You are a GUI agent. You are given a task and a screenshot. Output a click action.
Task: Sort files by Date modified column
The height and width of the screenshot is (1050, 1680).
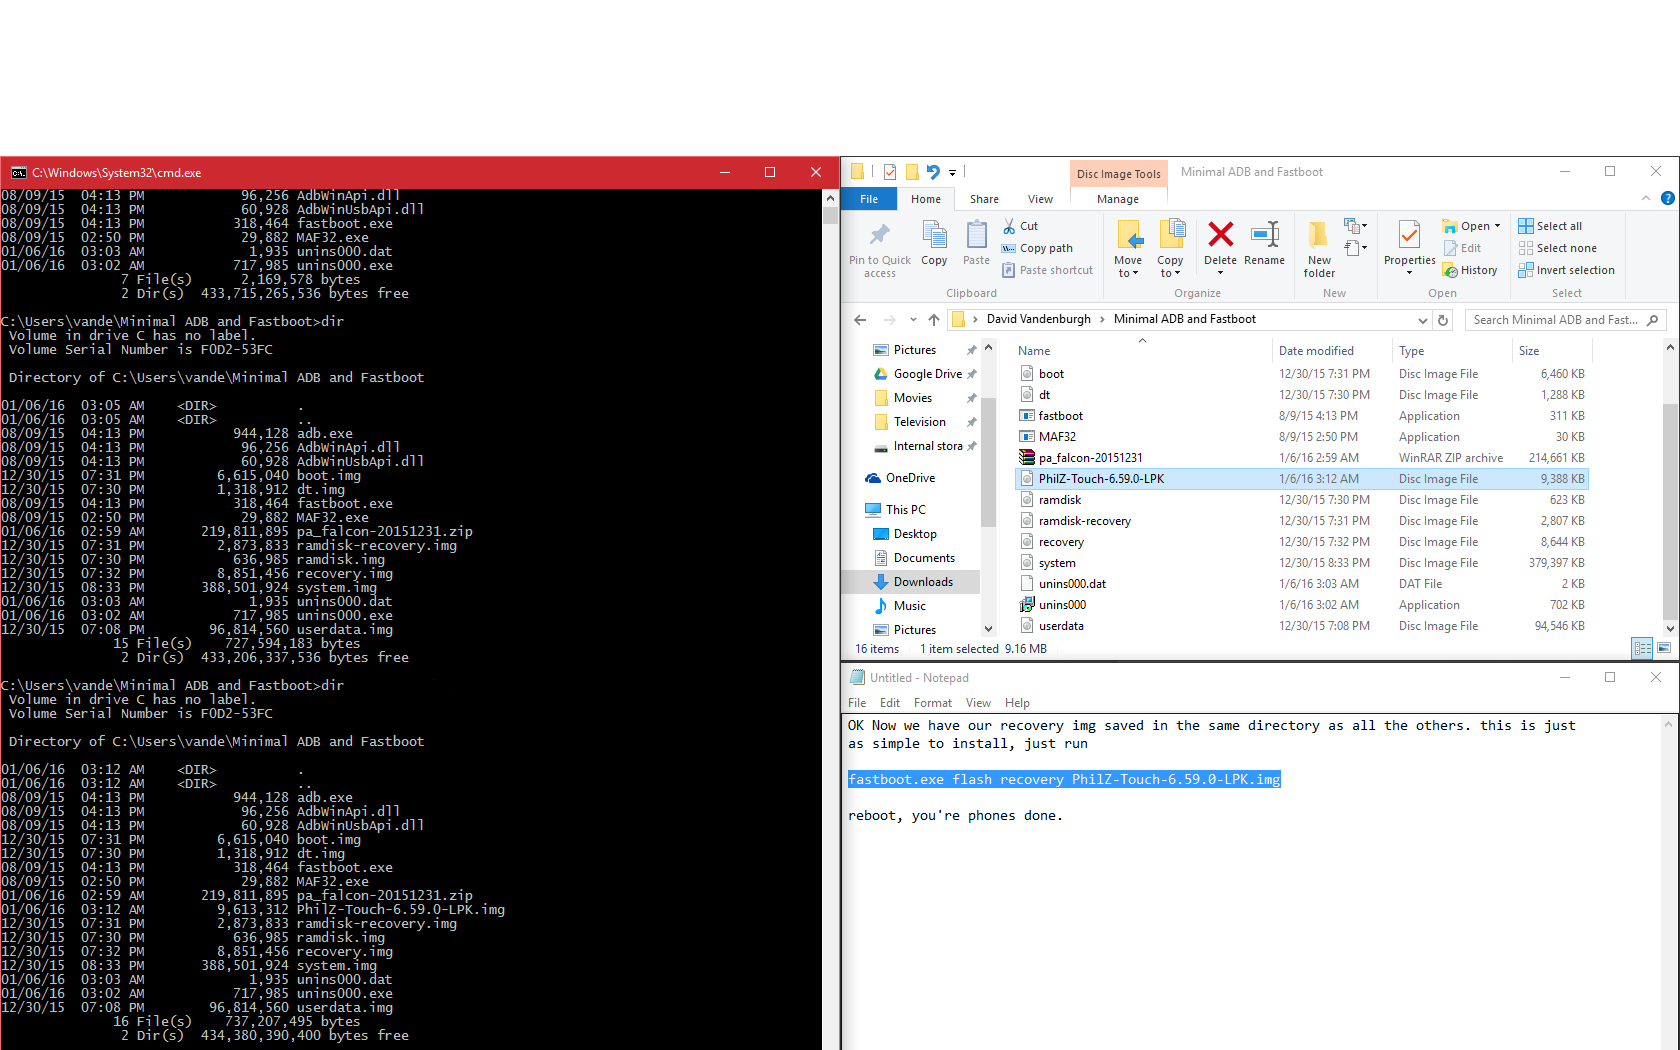tap(1316, 351)
